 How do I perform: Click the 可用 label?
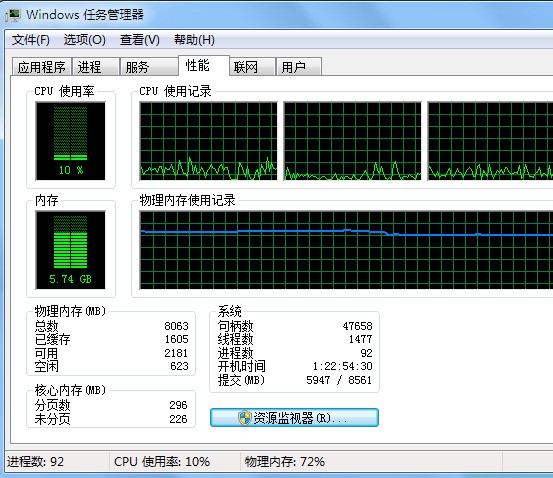pyautogui.click(x=46, y=353)
